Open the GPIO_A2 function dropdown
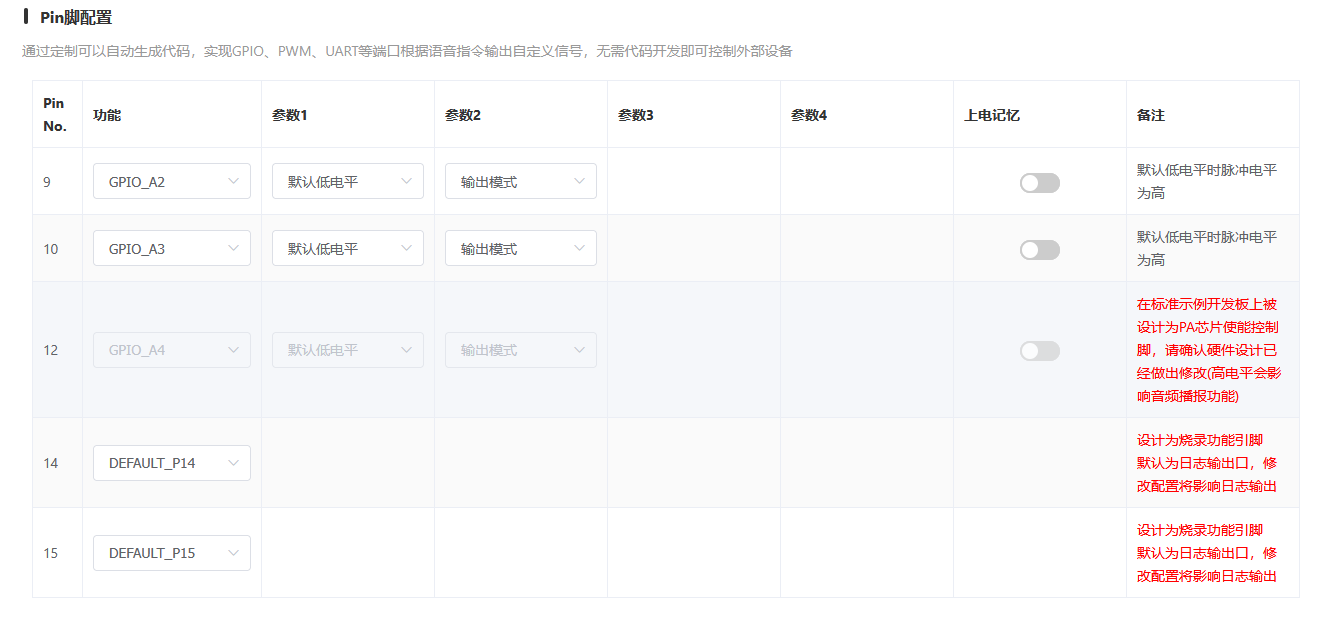 point(171,182)
